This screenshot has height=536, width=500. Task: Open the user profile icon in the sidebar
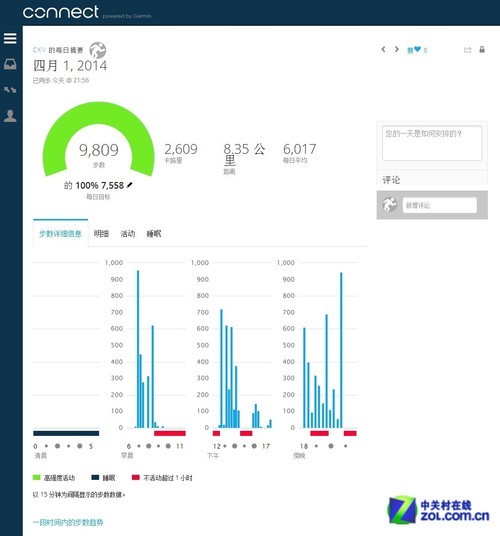pos(10,116)
